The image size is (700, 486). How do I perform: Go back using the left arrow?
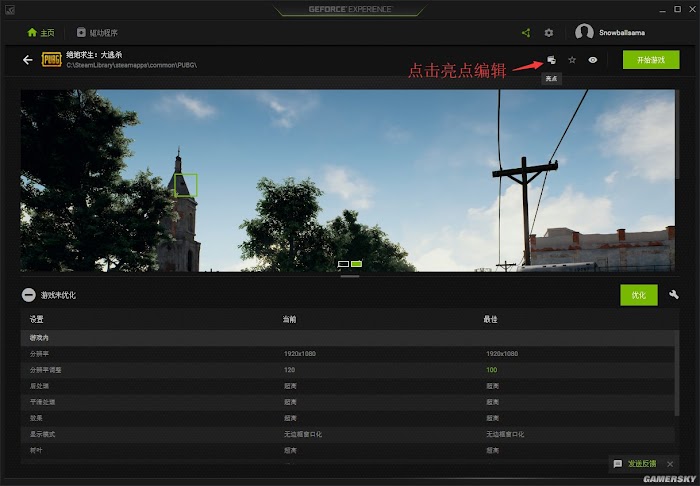click(28, 60)
